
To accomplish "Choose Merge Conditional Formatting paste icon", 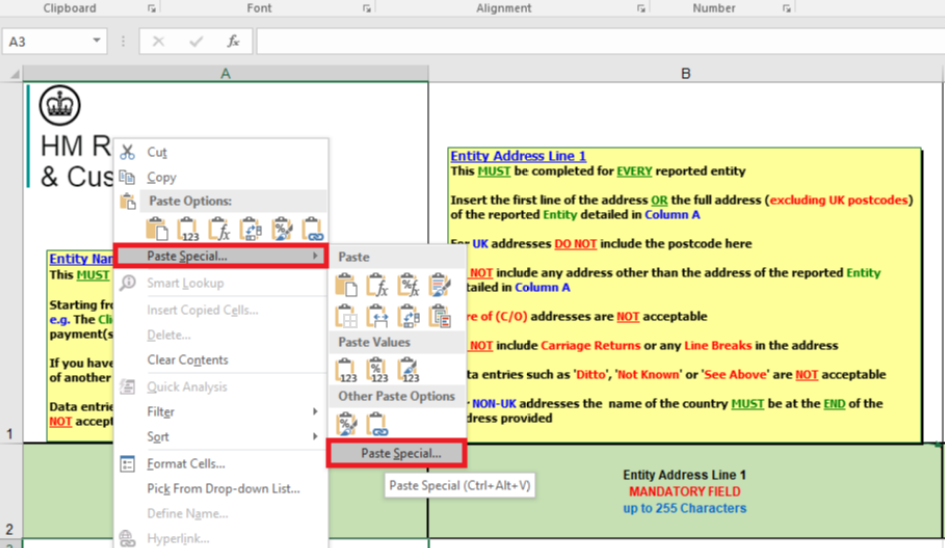I will (440, 316).
